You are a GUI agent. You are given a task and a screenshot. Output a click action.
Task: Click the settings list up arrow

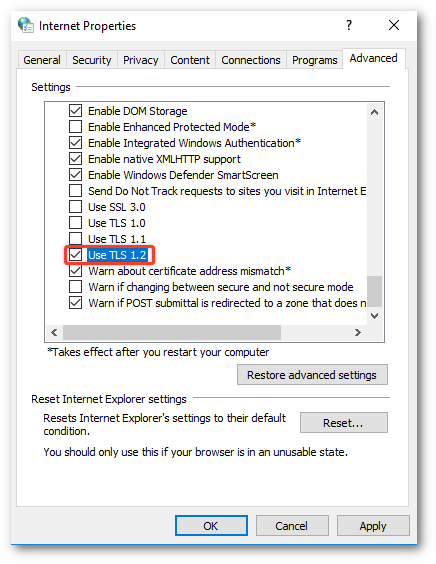point(374,112)
